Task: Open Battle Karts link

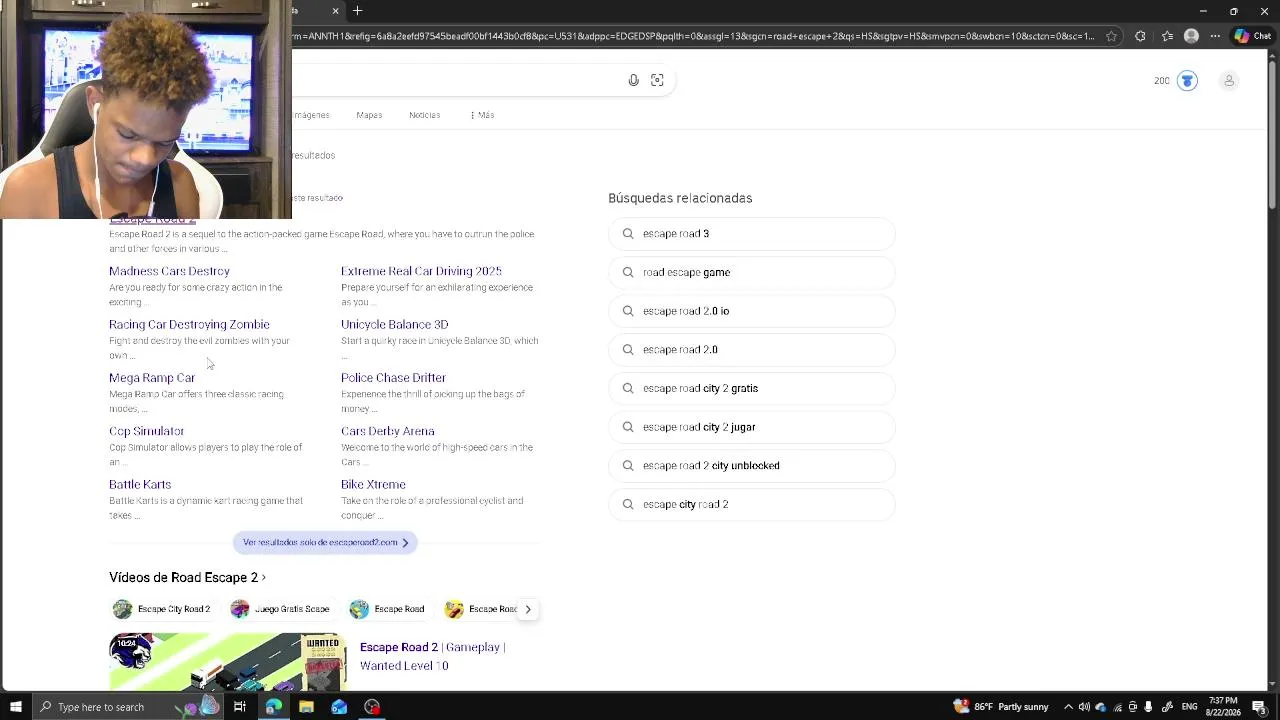Action: click(140, 484)
